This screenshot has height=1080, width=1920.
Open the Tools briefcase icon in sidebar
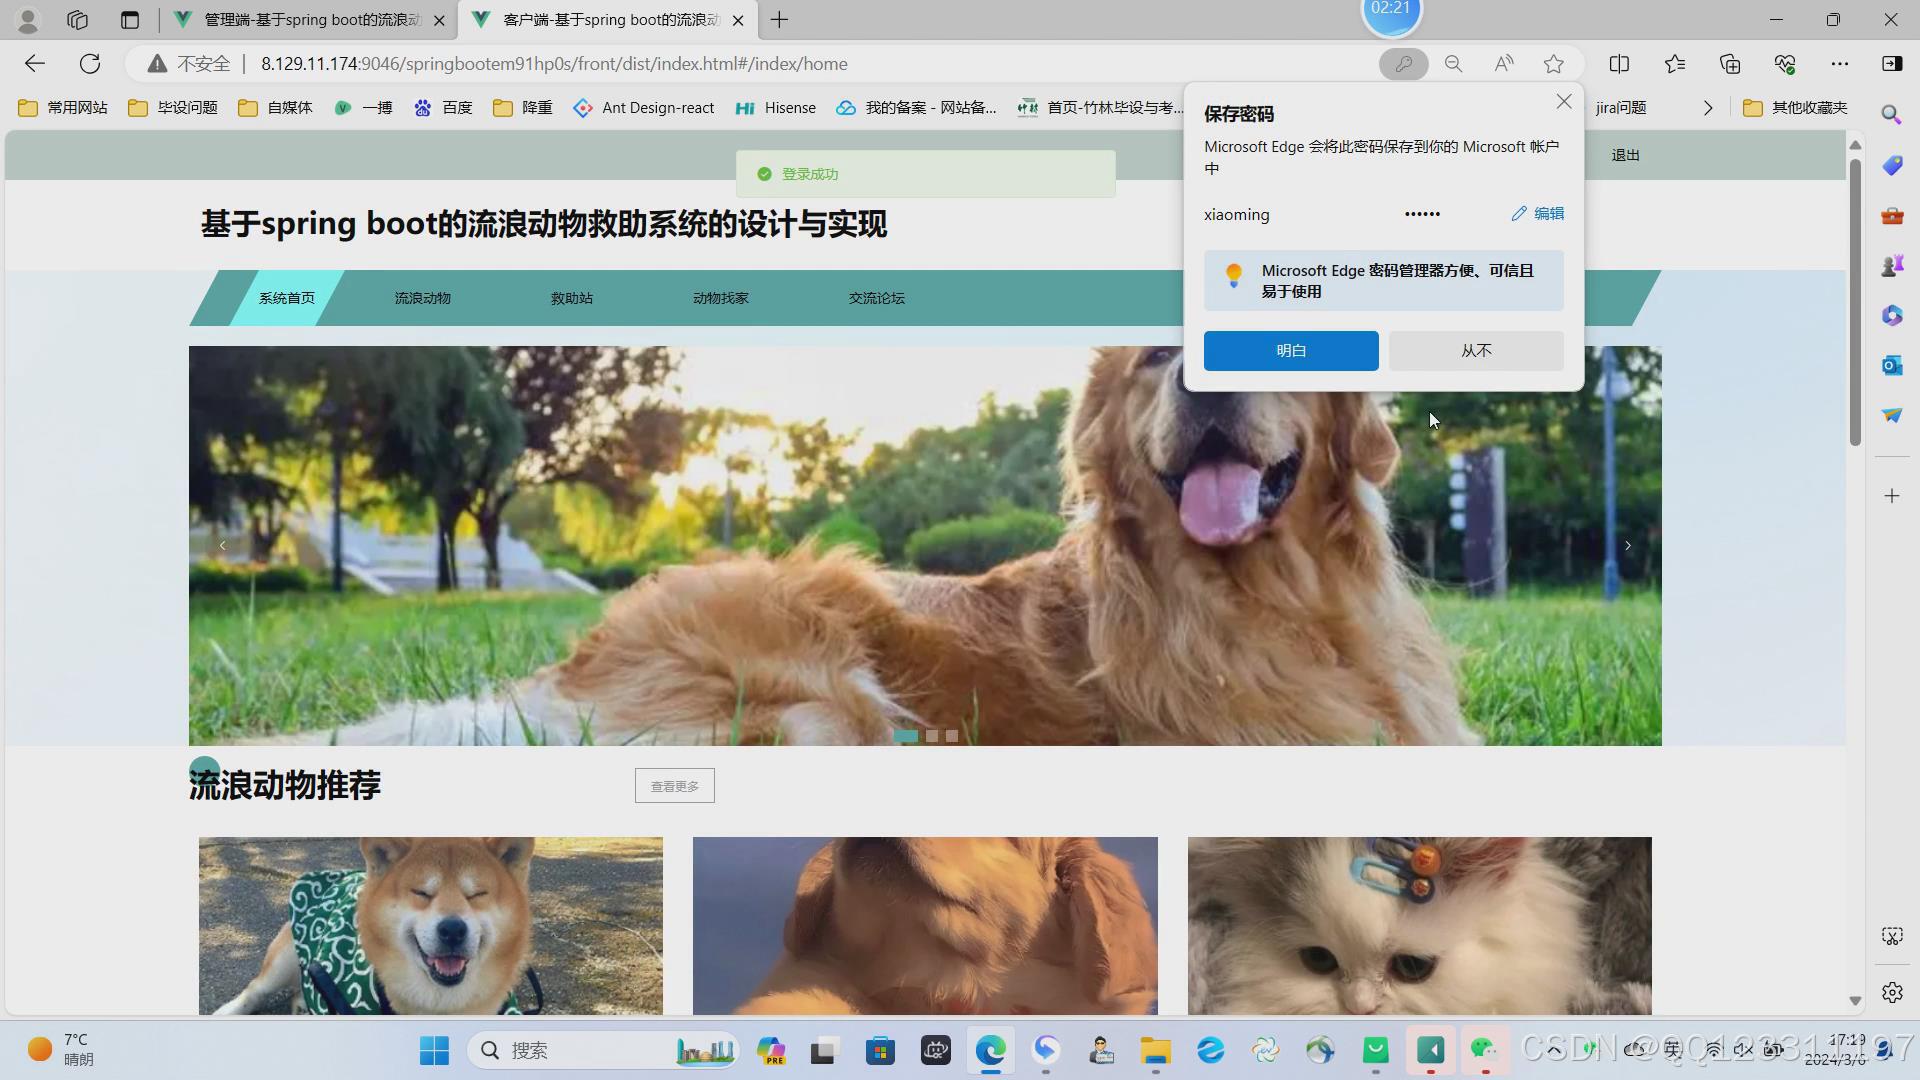point(1891,215)
